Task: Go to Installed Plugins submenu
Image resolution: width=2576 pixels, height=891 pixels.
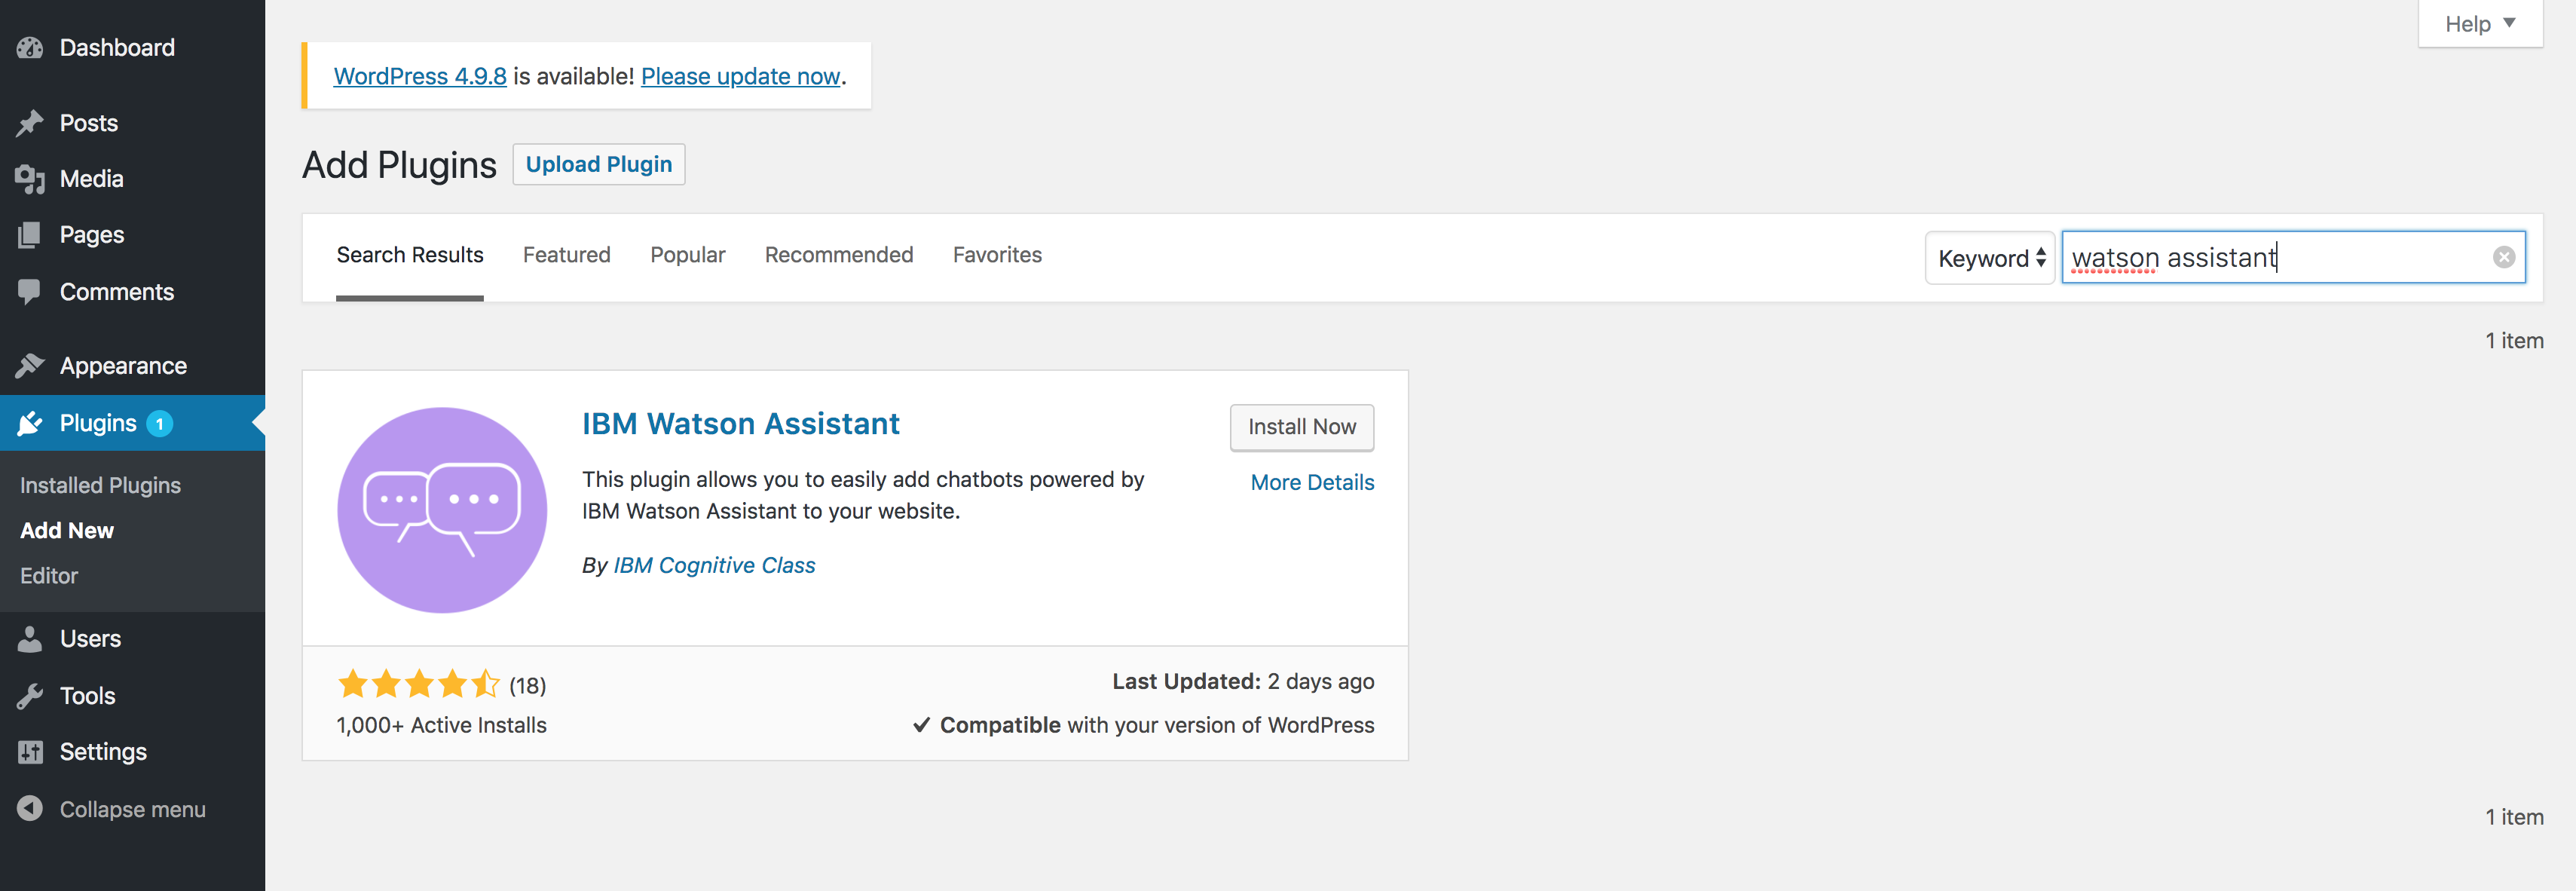Action: pos(100,485)
